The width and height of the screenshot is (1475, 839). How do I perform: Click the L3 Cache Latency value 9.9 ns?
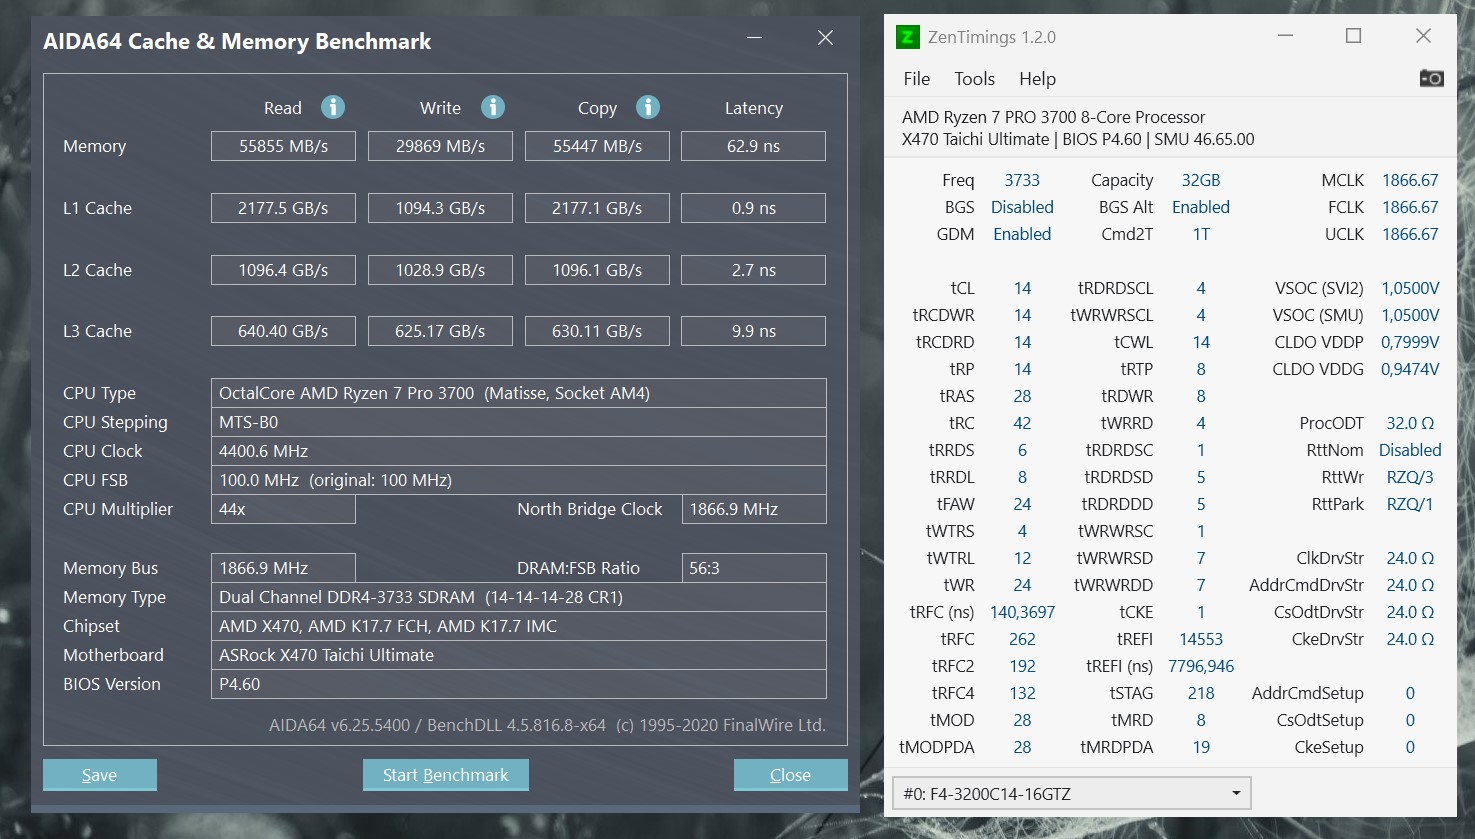click(753, 331)
